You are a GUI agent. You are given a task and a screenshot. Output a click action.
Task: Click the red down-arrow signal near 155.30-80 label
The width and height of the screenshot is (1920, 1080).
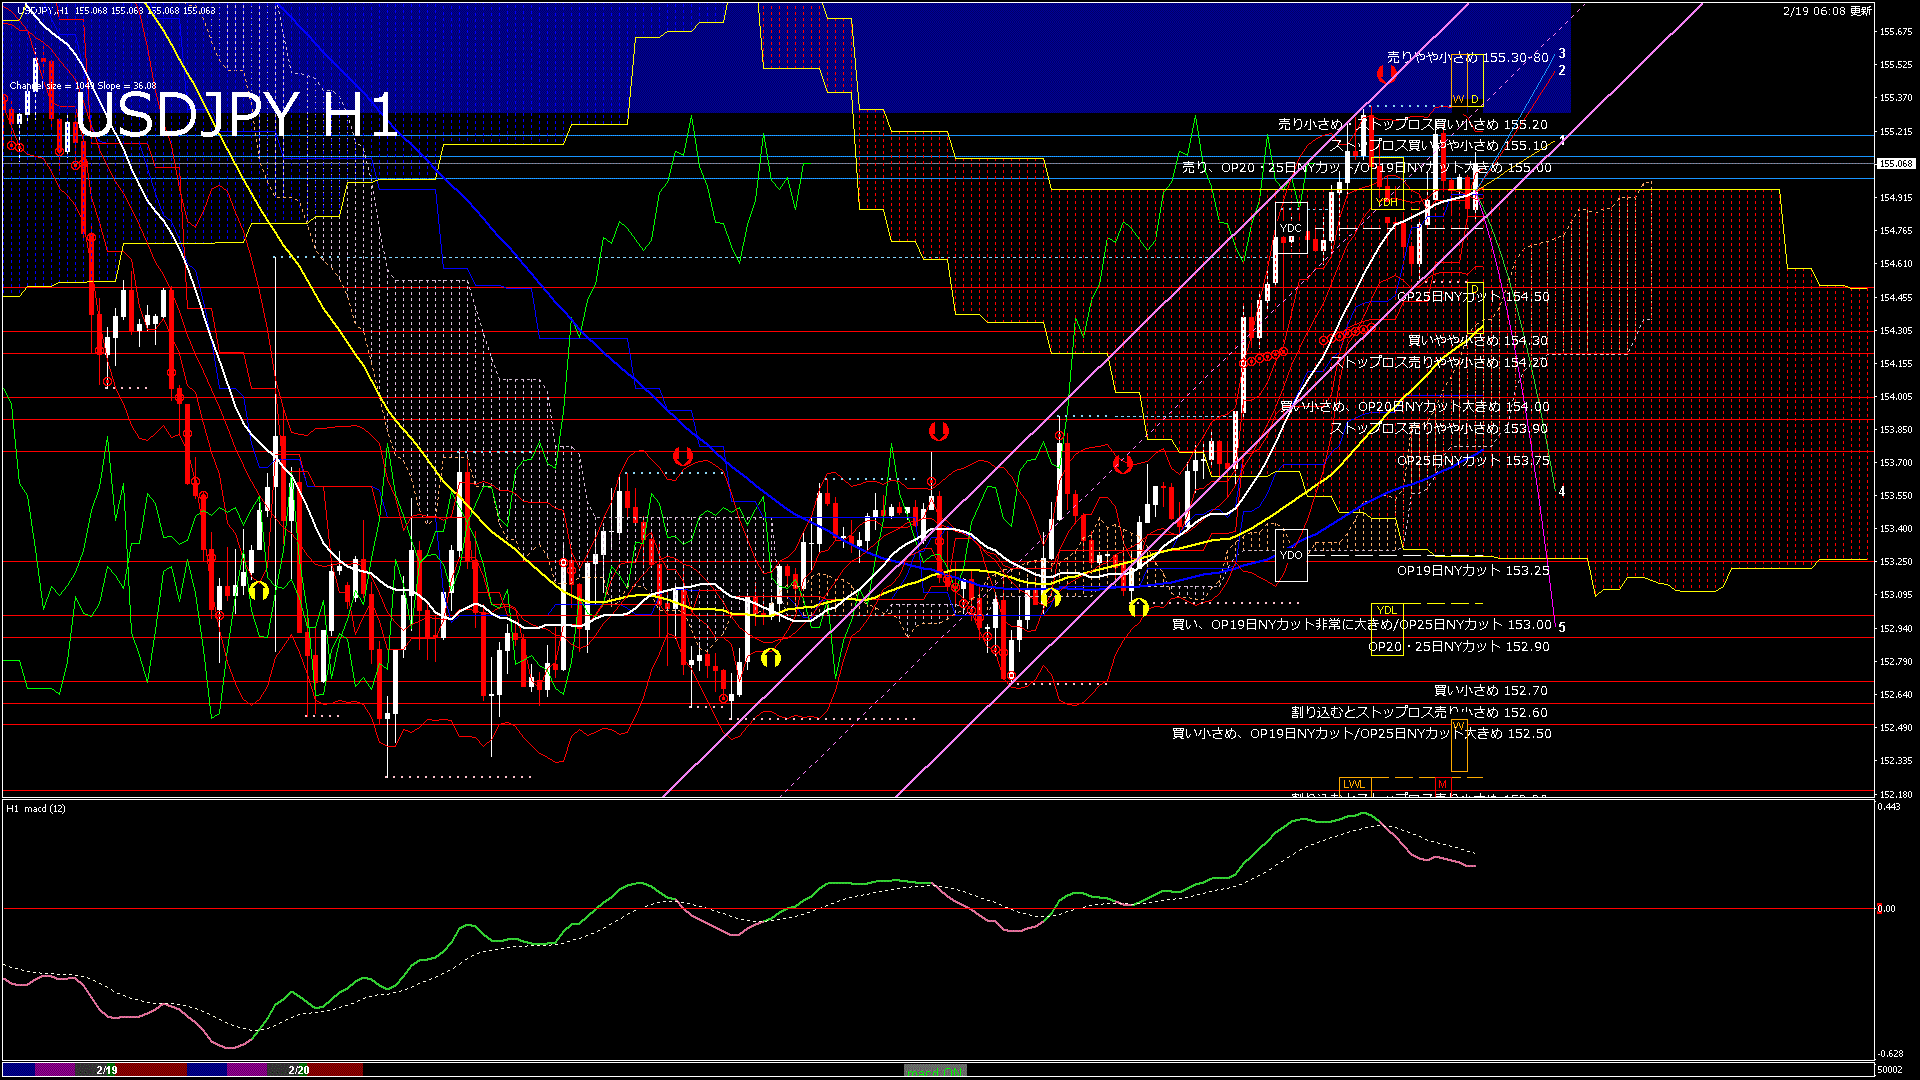[1386, 73]
